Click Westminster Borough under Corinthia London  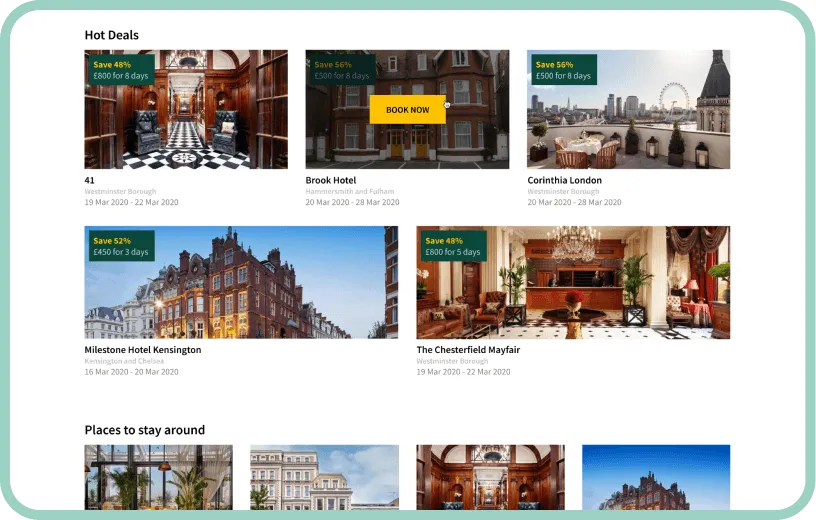pyautogui.click(x=563, y=192)
